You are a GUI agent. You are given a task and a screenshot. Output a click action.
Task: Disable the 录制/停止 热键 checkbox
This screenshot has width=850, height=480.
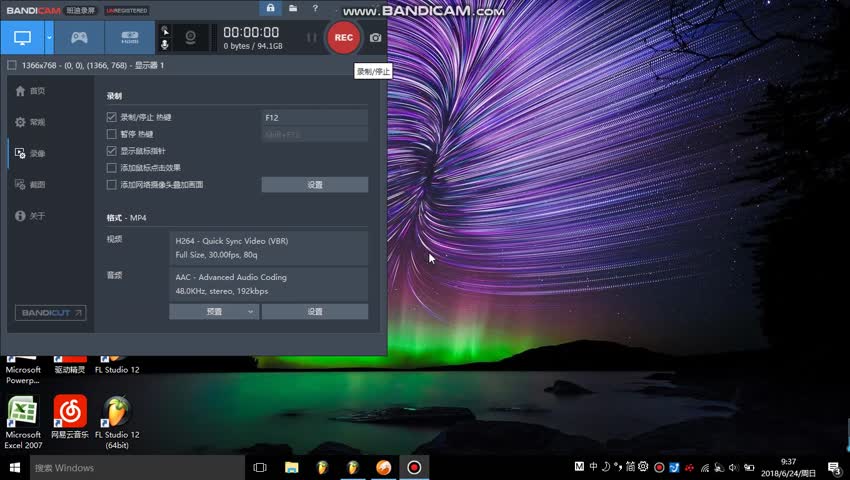(x=112, y=117)
